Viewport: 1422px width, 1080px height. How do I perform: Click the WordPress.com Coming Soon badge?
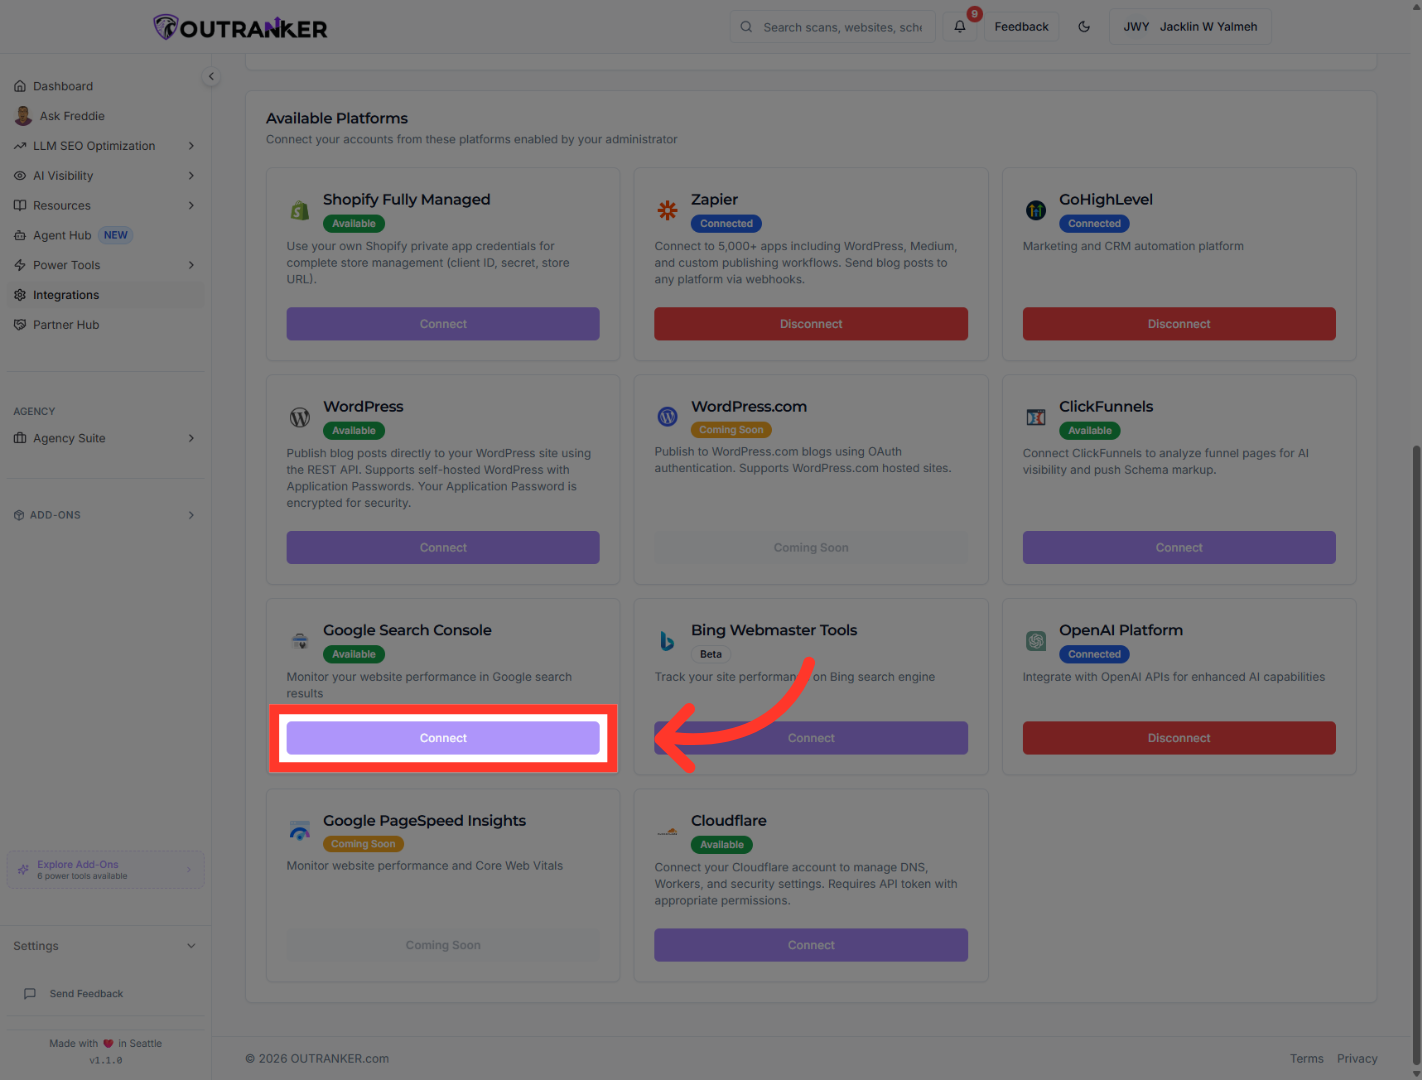point(731,430)
